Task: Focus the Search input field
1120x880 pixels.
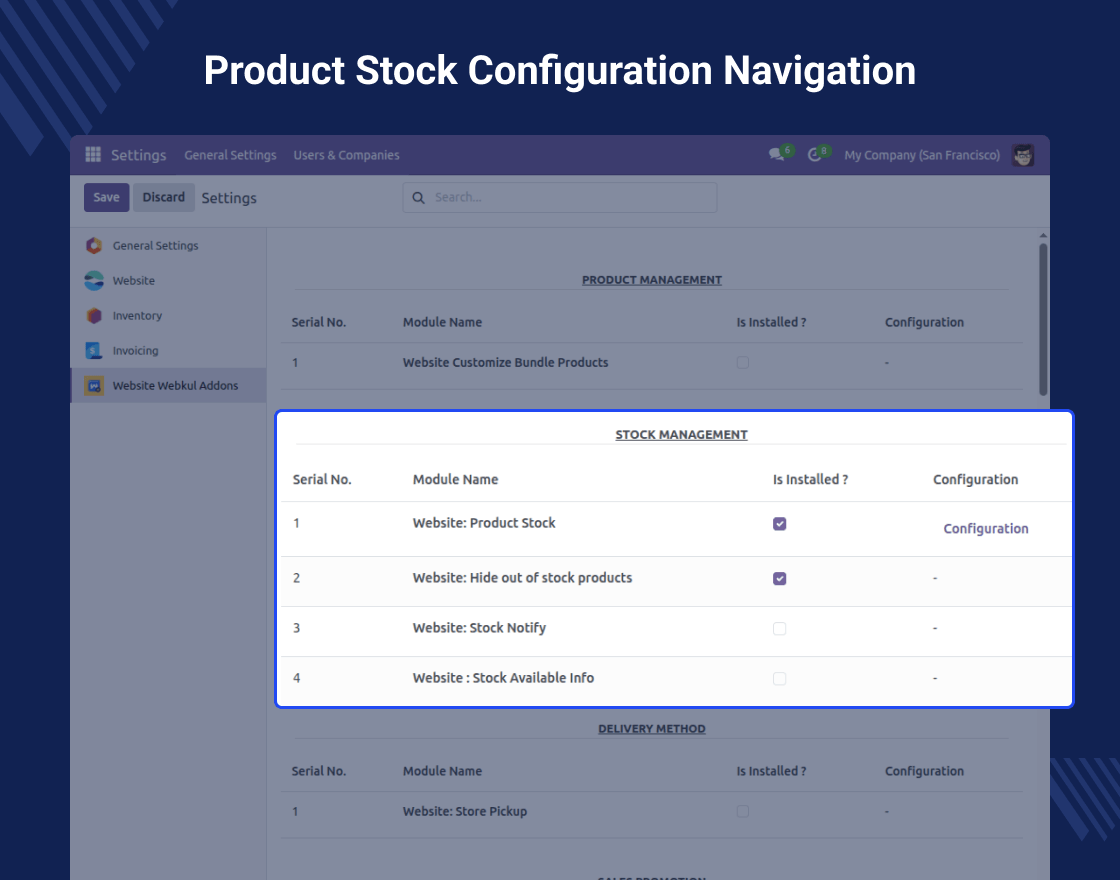Action: [x=560, y=198]
